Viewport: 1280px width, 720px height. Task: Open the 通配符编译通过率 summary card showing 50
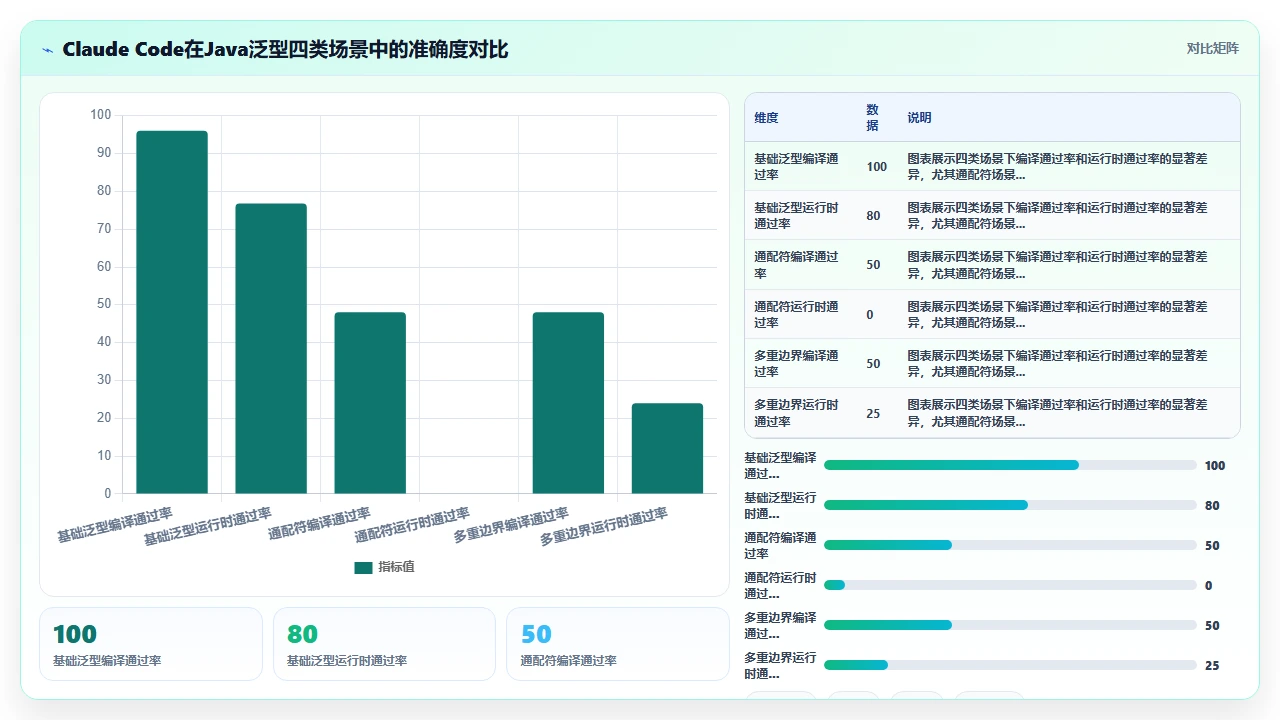(618, 644)
